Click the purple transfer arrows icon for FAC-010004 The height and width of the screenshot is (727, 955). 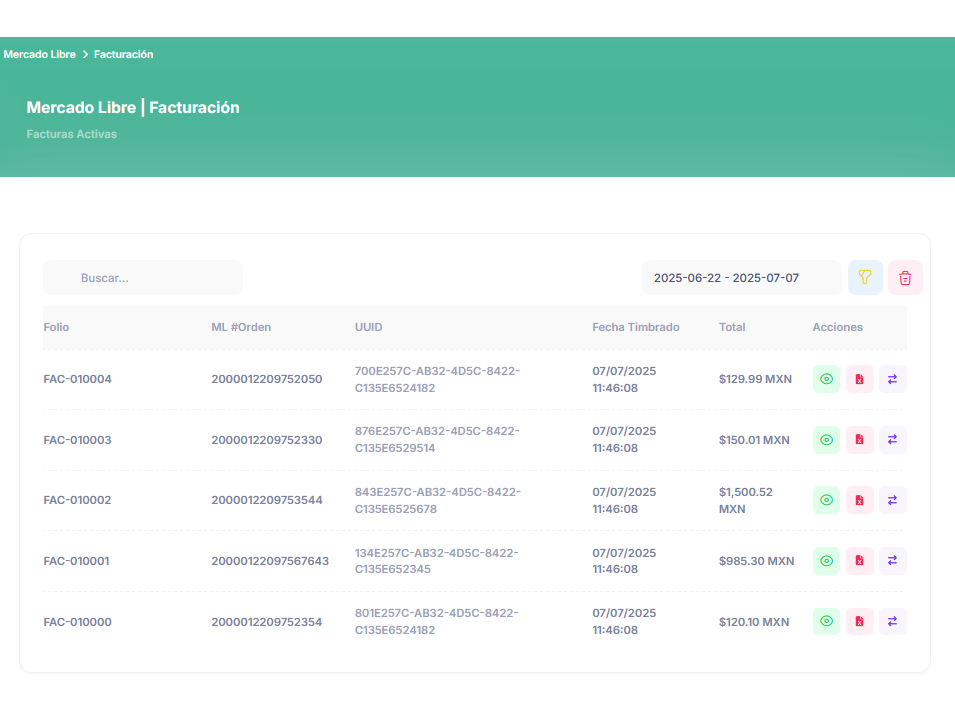(x=892, y=379)
